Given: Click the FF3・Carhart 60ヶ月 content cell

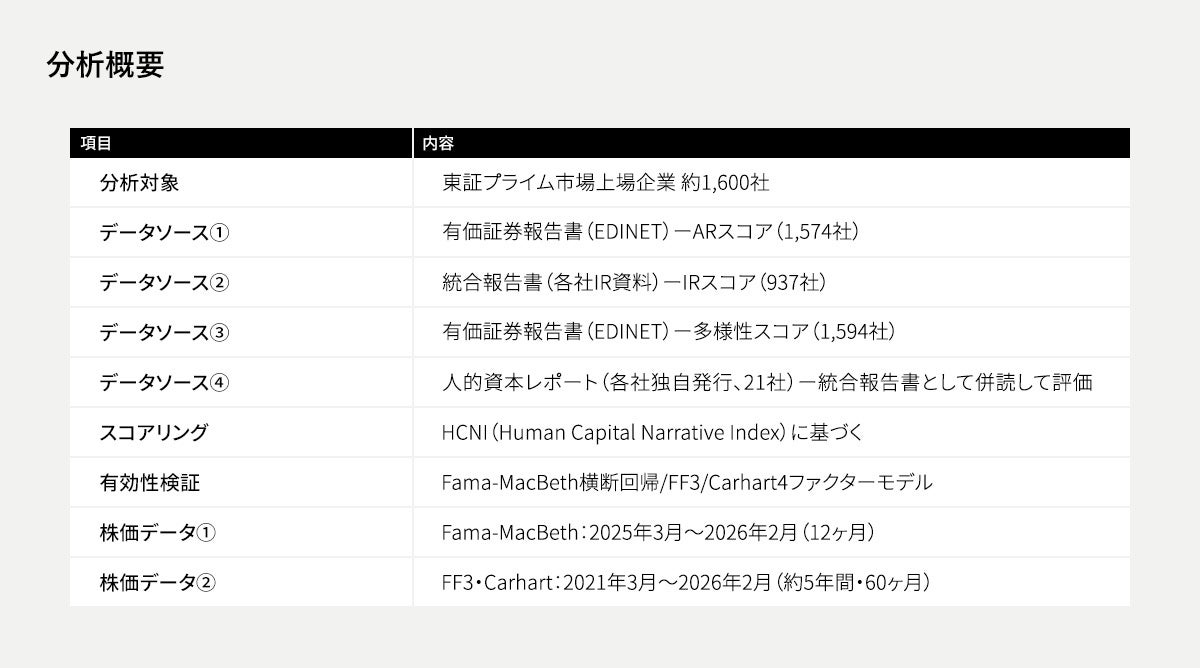Looking at the screenshot, I should (685, 583).
